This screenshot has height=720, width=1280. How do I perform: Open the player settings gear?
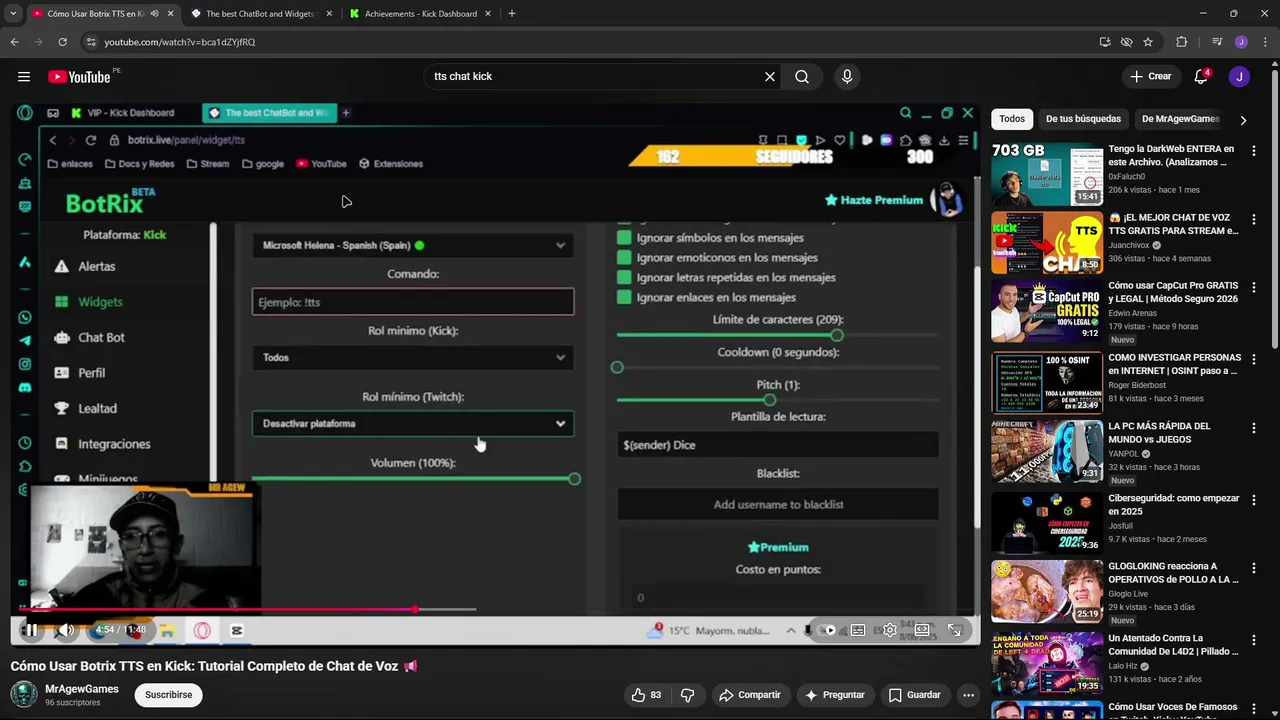890,630
